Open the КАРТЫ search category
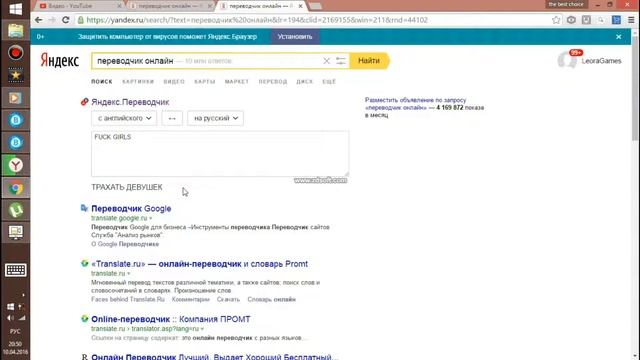This screenshot has height=360, width=640. coord(204,82)
